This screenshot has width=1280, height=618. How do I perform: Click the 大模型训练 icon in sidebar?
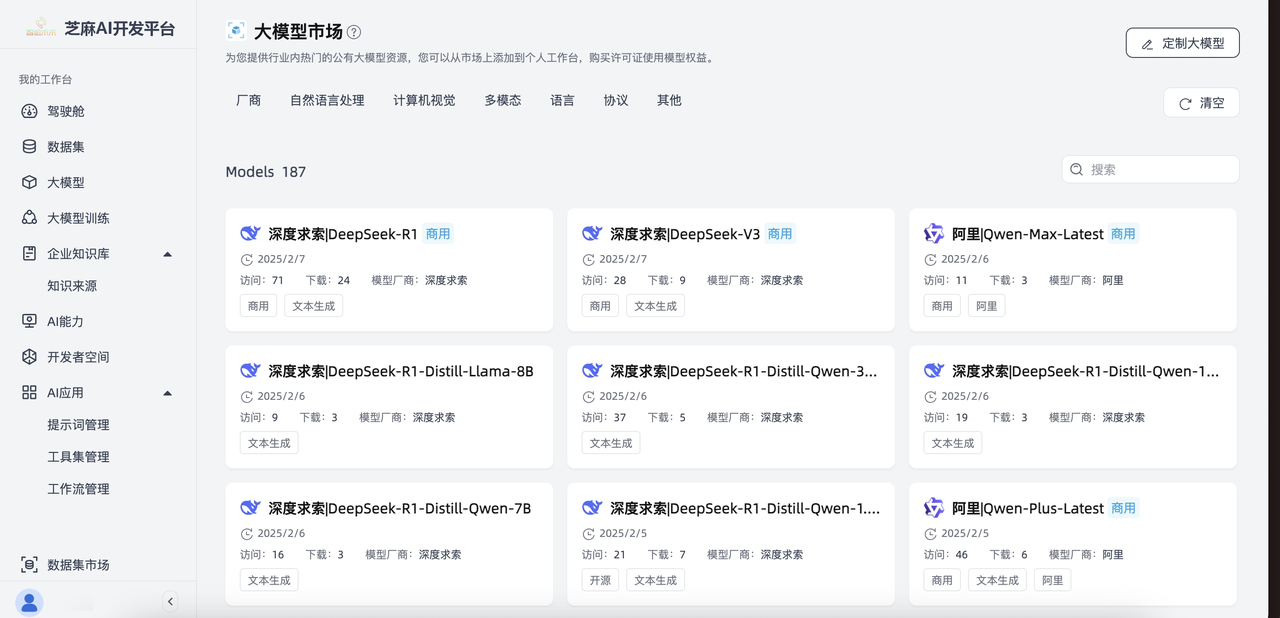[x=30, y=218]
